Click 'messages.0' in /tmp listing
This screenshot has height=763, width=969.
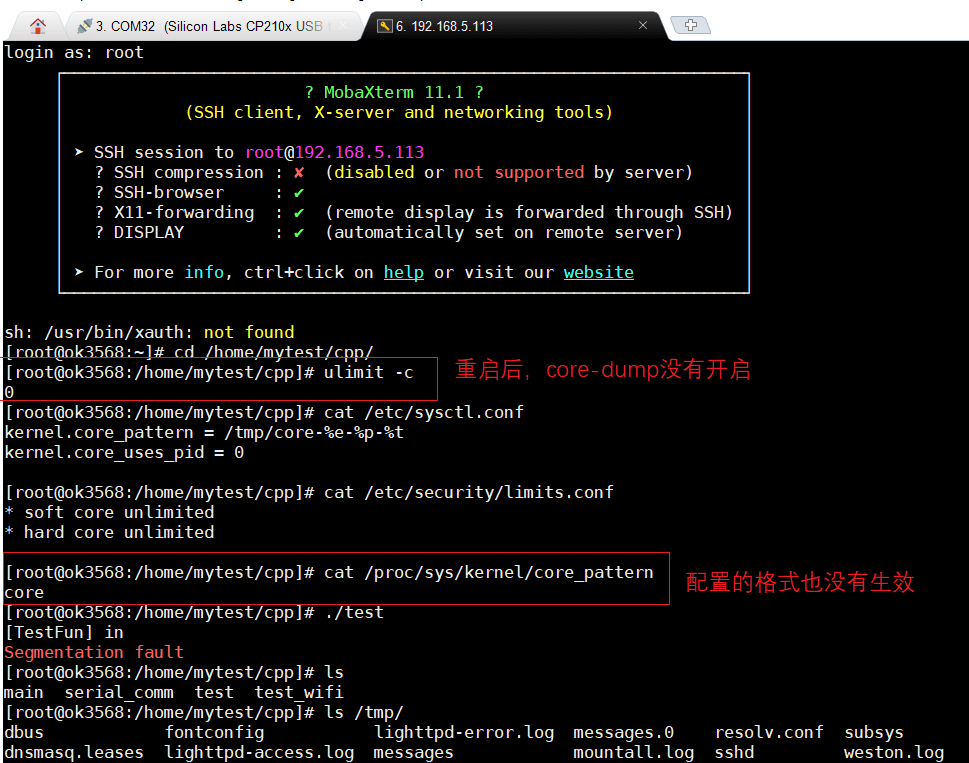click(623, 732)
